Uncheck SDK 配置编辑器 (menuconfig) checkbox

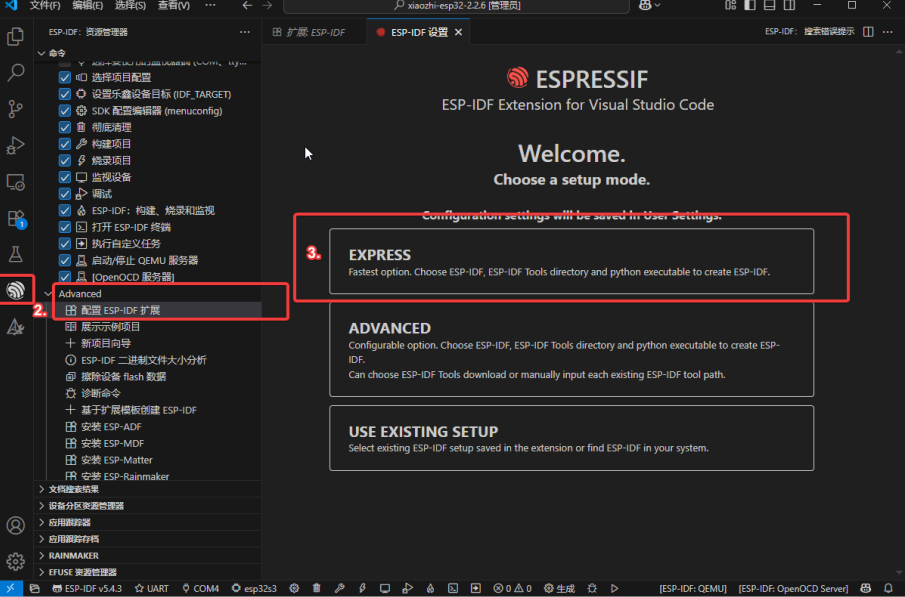65,111
